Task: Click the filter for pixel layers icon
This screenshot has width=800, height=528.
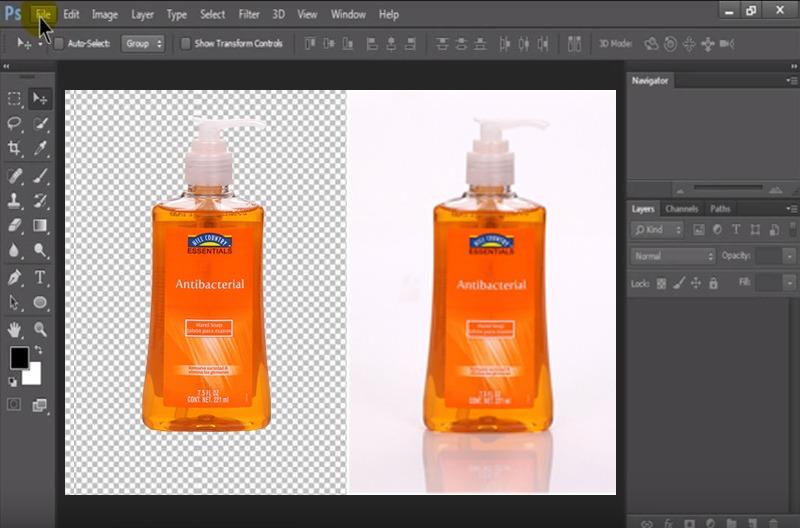Action: 698,230
